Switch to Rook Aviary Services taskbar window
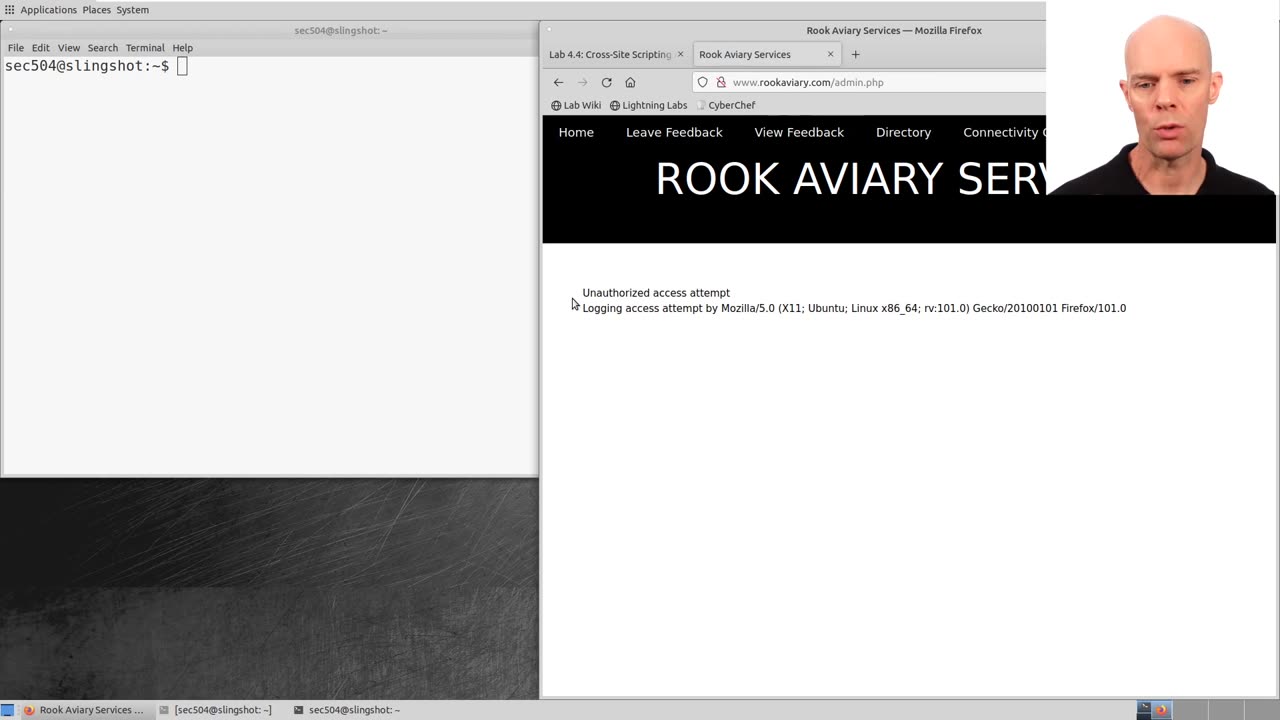The height and width of the screenshot is (720, 1280). 84,710
